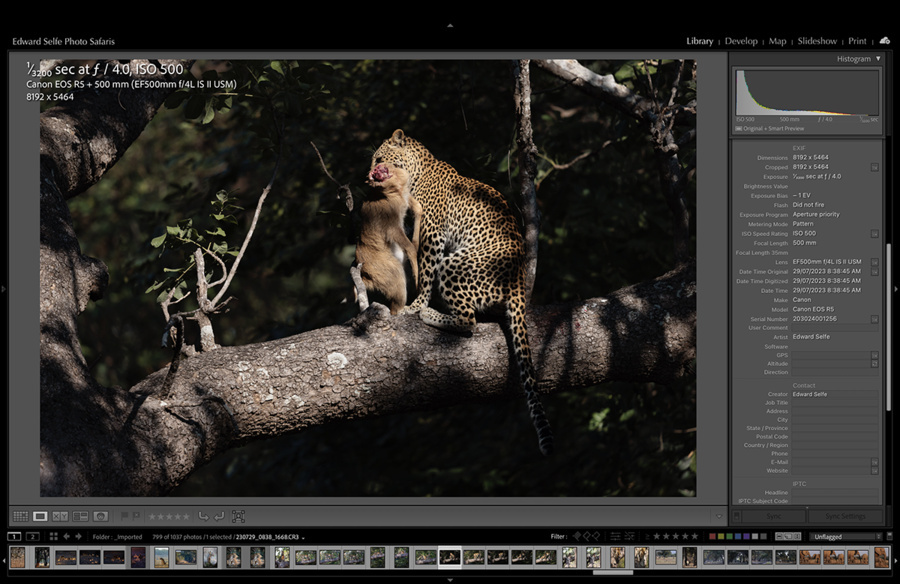Expand left panel with edge arrow
The height and width of the screenshot is (584, 900).
point(3,289)
